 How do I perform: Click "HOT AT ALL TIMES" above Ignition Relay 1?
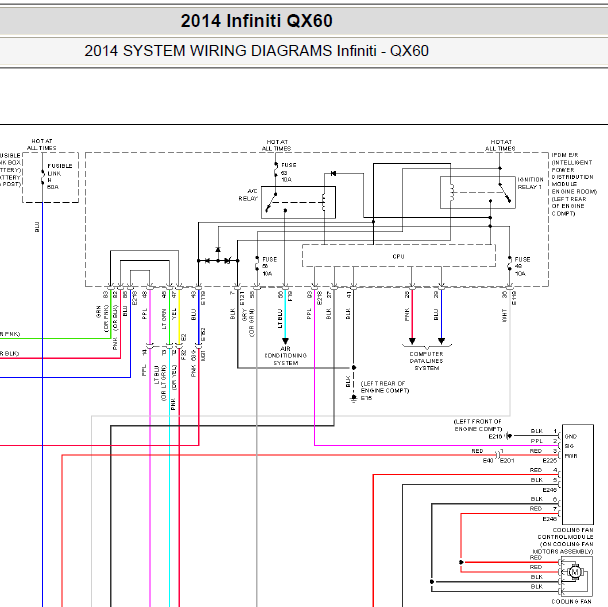[501, 145]
